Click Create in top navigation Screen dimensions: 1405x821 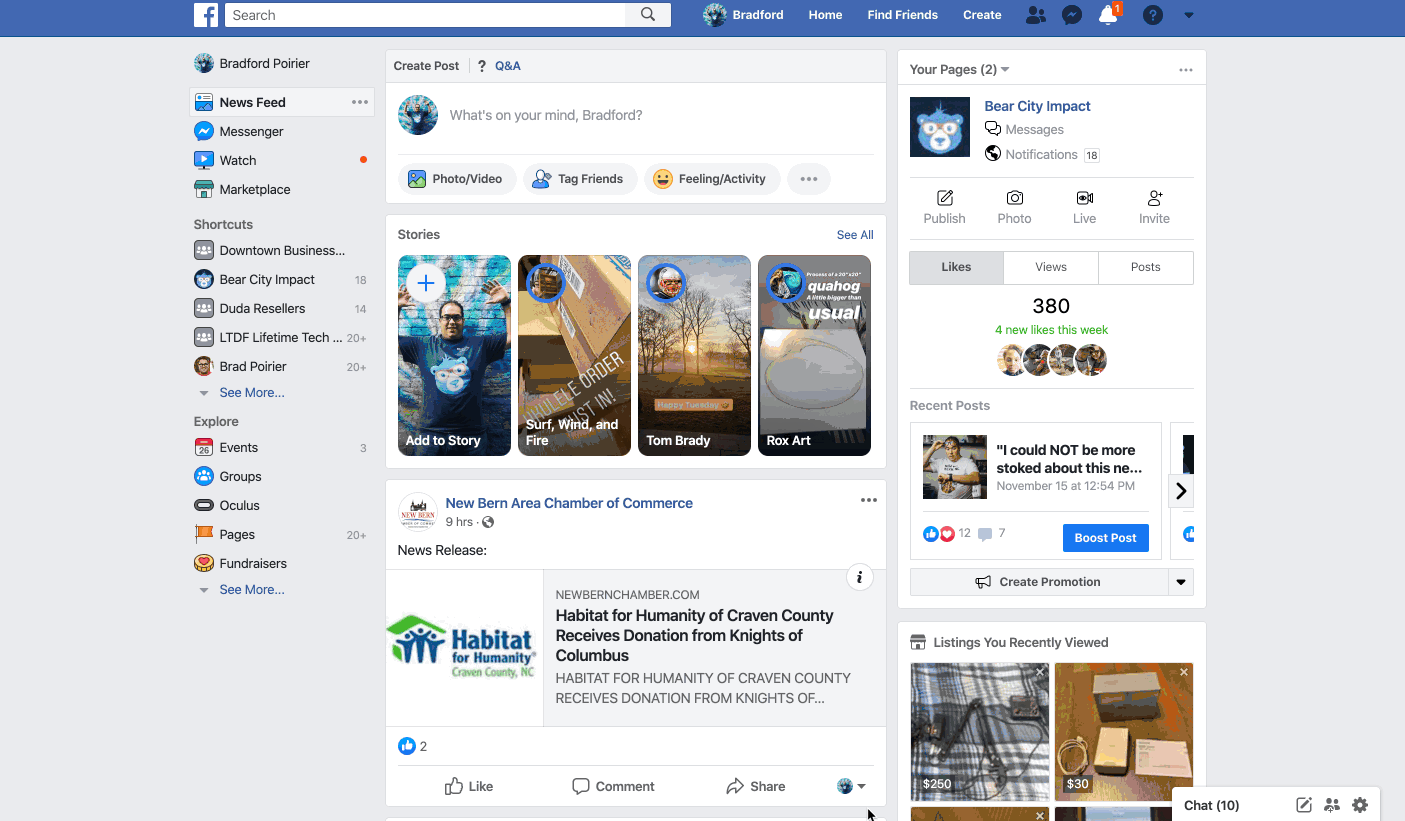[982, 15]
